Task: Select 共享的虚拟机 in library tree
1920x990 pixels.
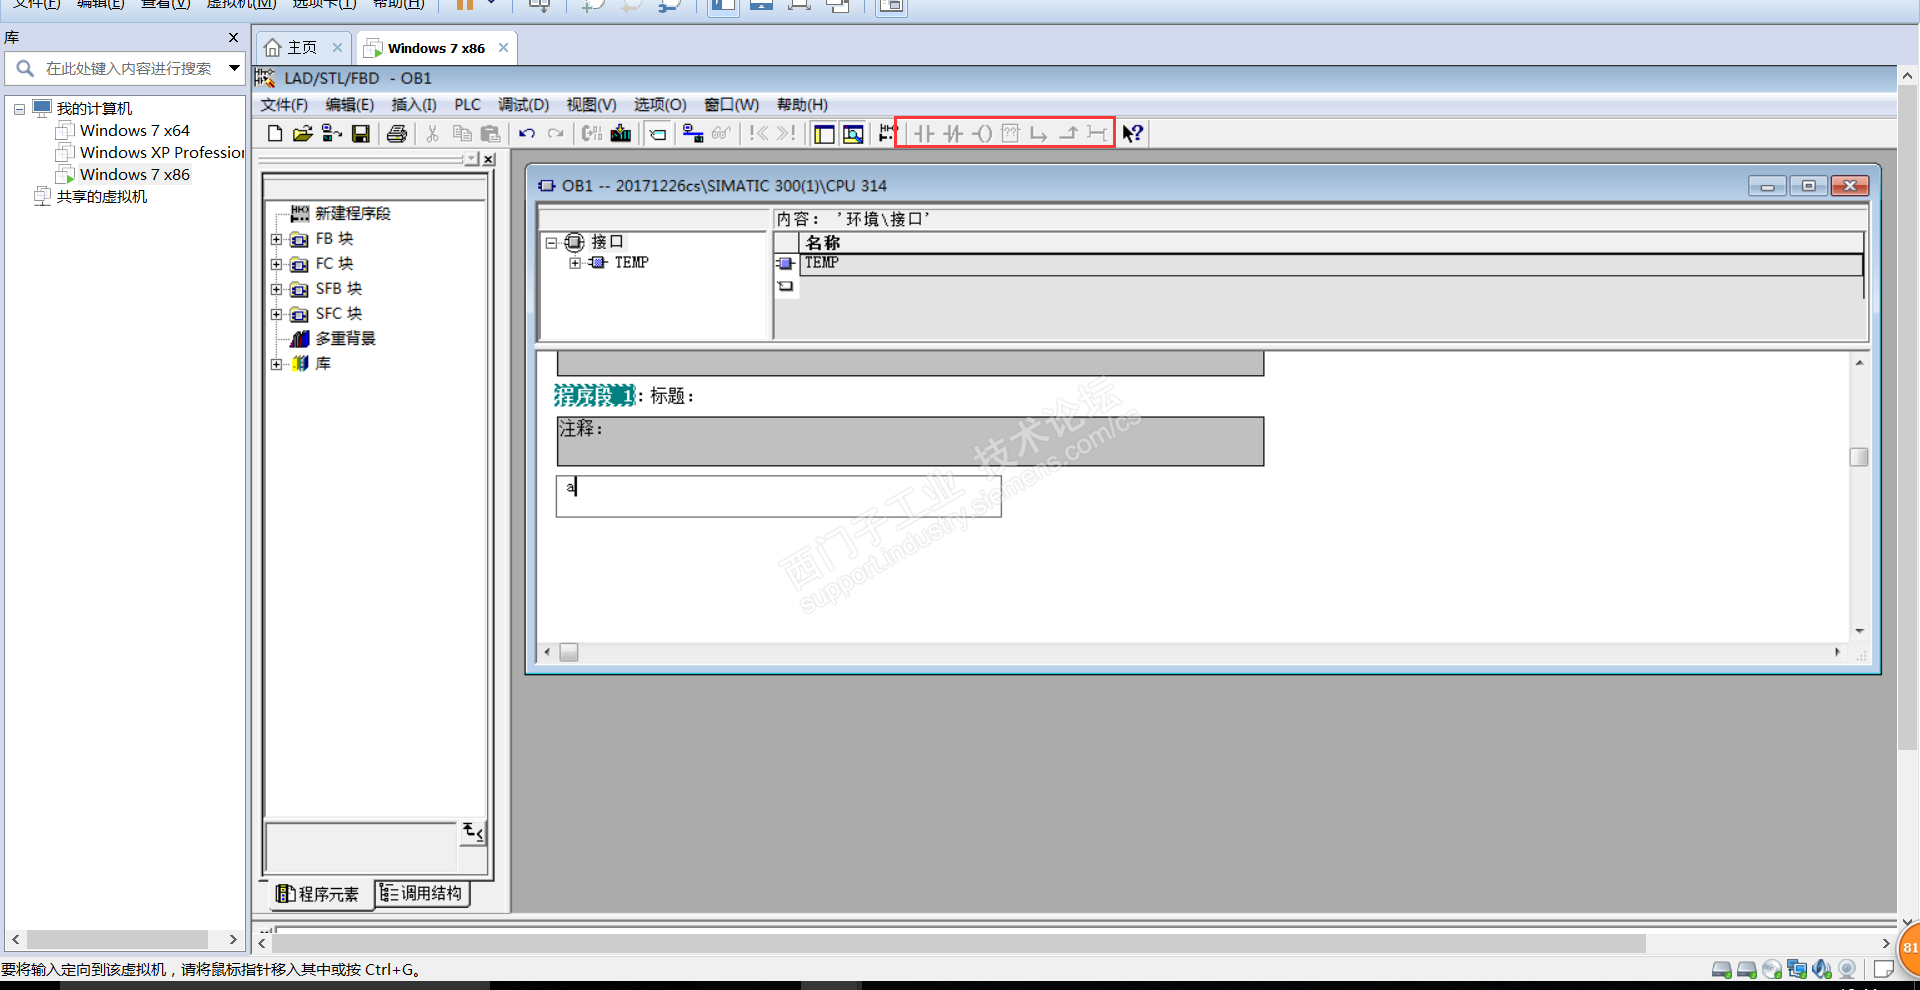Action: coord(101,197)
